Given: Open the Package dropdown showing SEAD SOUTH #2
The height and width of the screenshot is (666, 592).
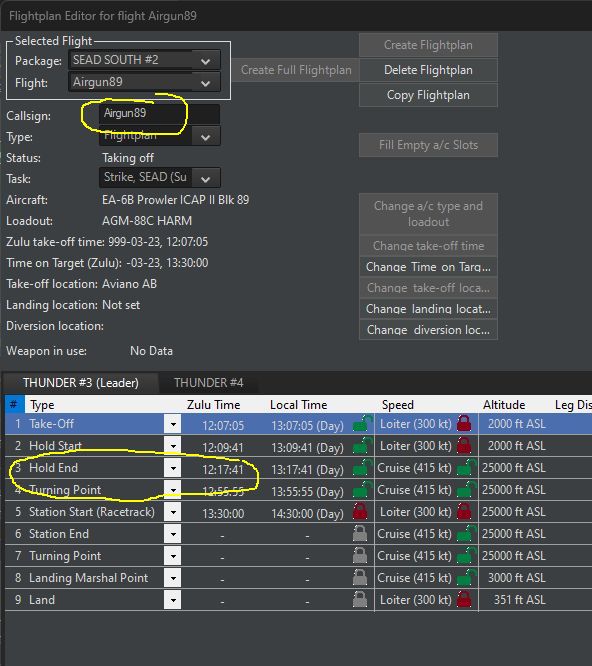Looking at the screenshot, I should point(144,60).
